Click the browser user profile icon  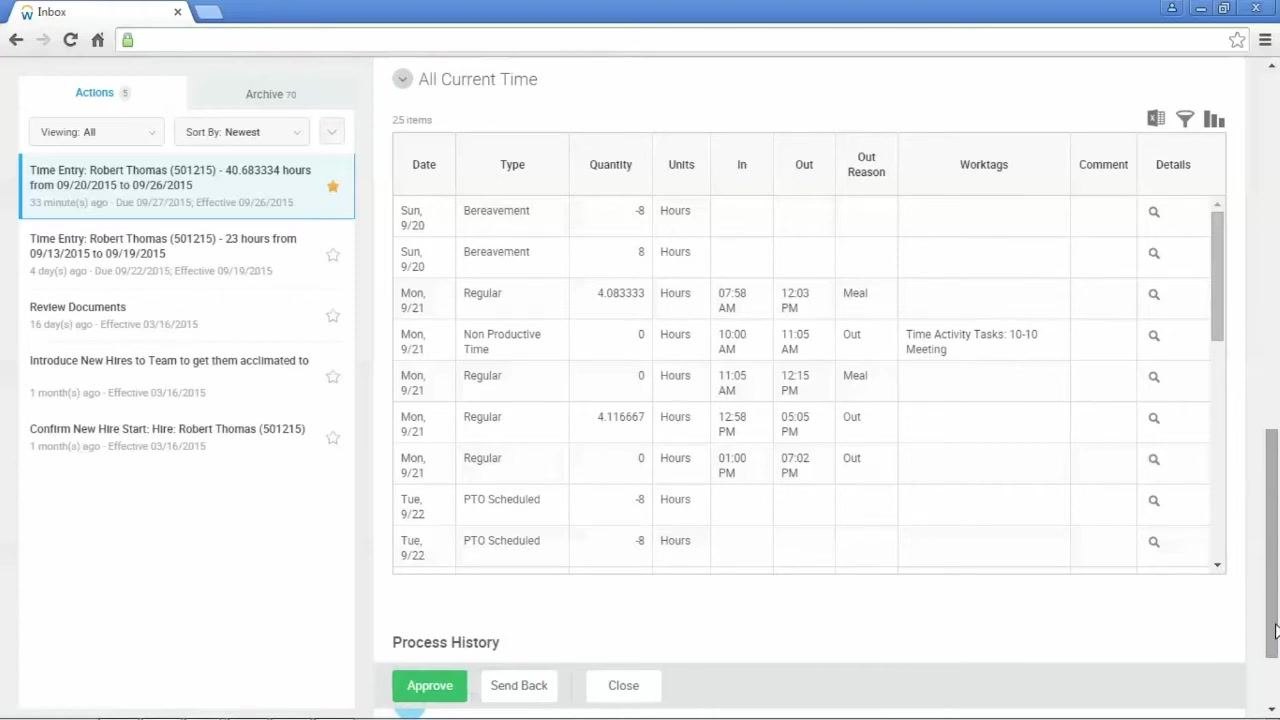click(1172, 8)
